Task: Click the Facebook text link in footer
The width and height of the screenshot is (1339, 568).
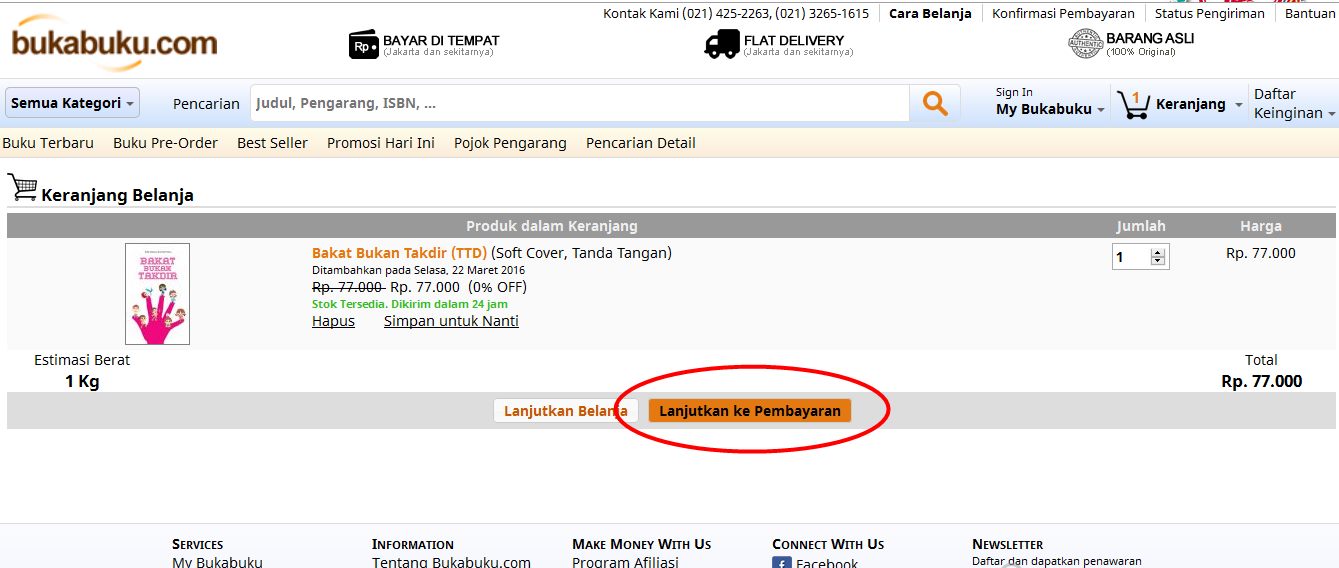Action: [x=827, y=563]
